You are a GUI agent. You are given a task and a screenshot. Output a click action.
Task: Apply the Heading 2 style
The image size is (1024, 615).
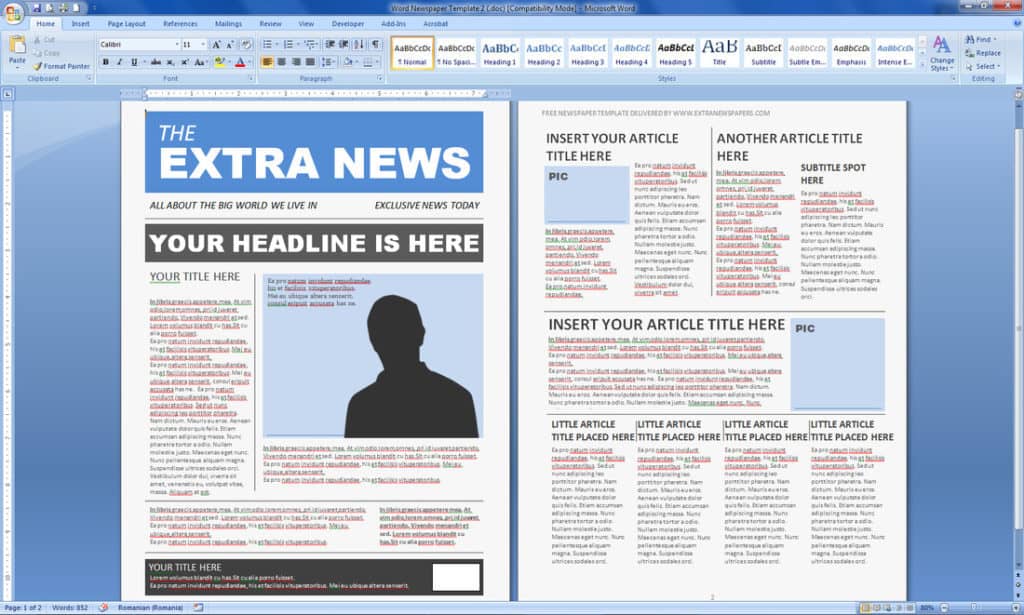pyautogui.click(x=544, y=53)
